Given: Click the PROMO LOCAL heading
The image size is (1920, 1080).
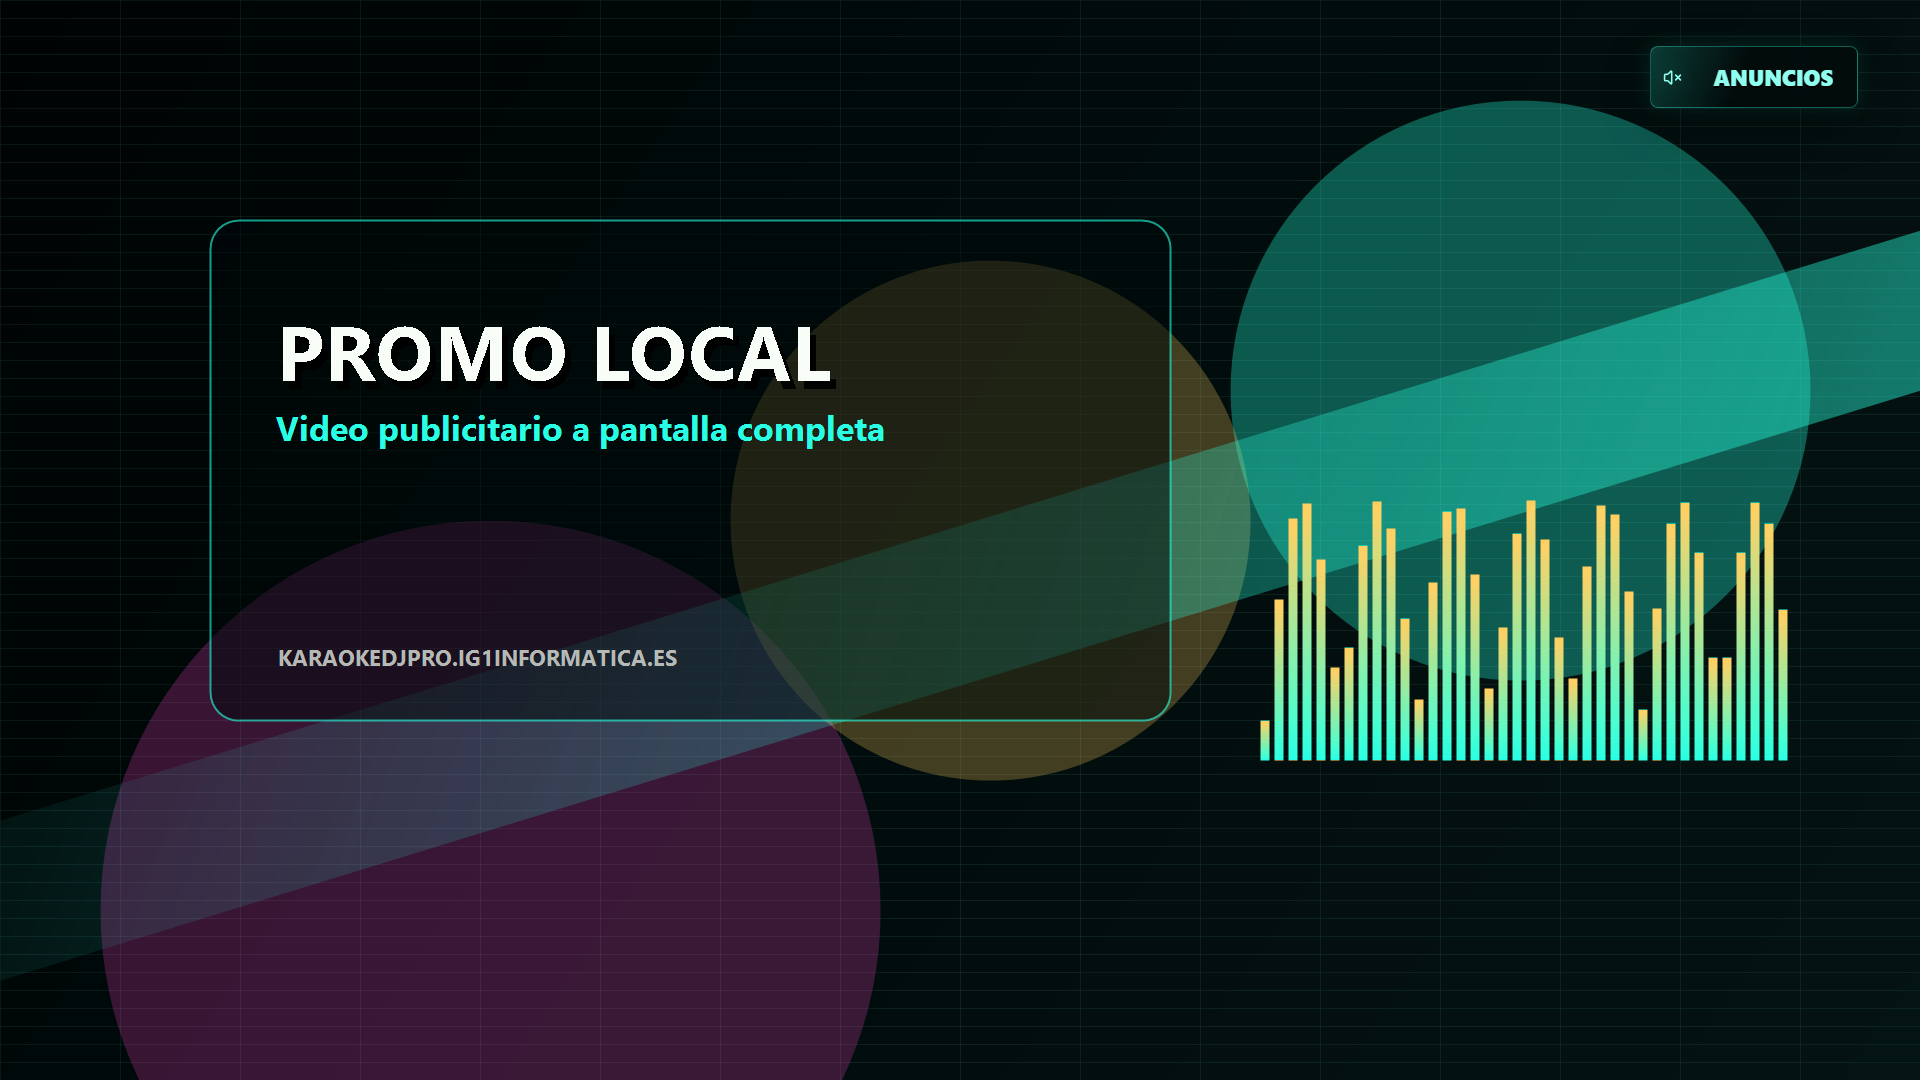Looking at the screenshot, I should click(x=554, y=354).
